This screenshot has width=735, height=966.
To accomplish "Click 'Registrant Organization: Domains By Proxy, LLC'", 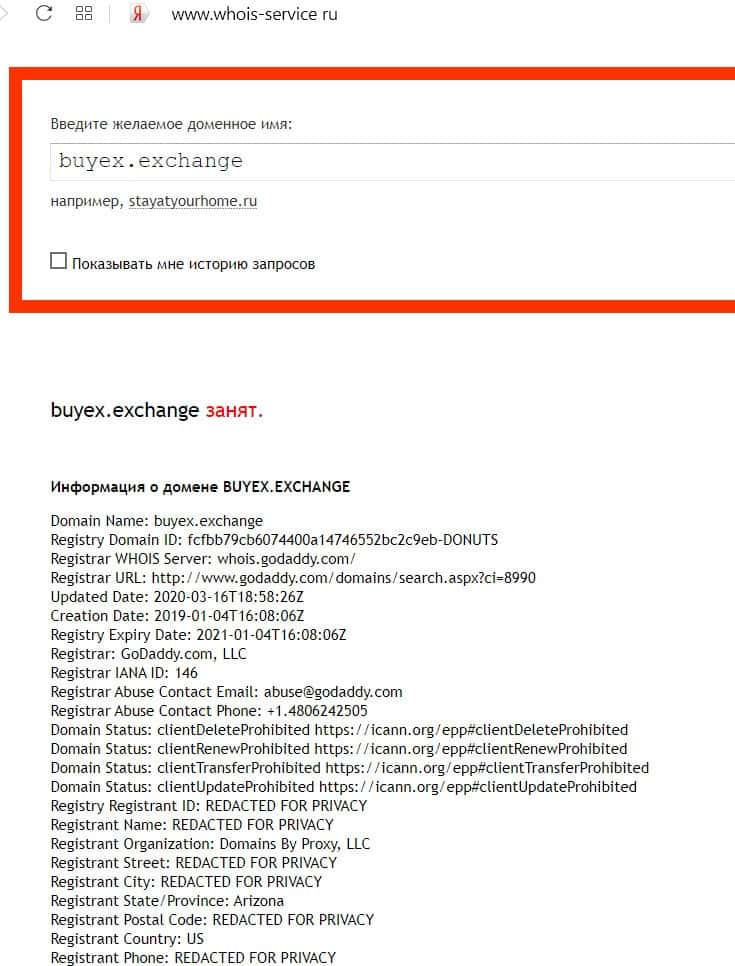I will [x=210, y=845].
